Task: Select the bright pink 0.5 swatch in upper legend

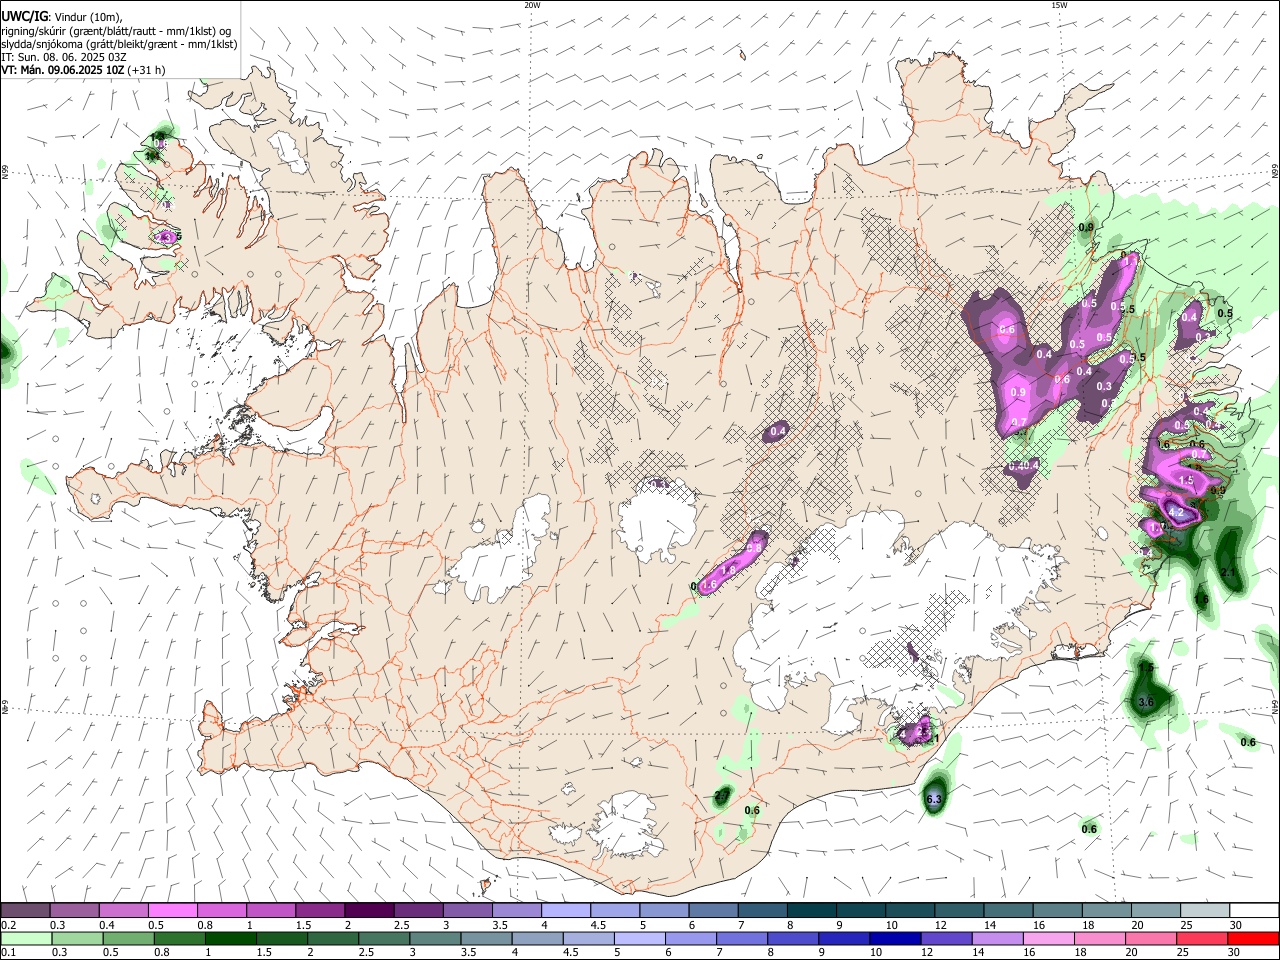Action: tap(172, 911)
